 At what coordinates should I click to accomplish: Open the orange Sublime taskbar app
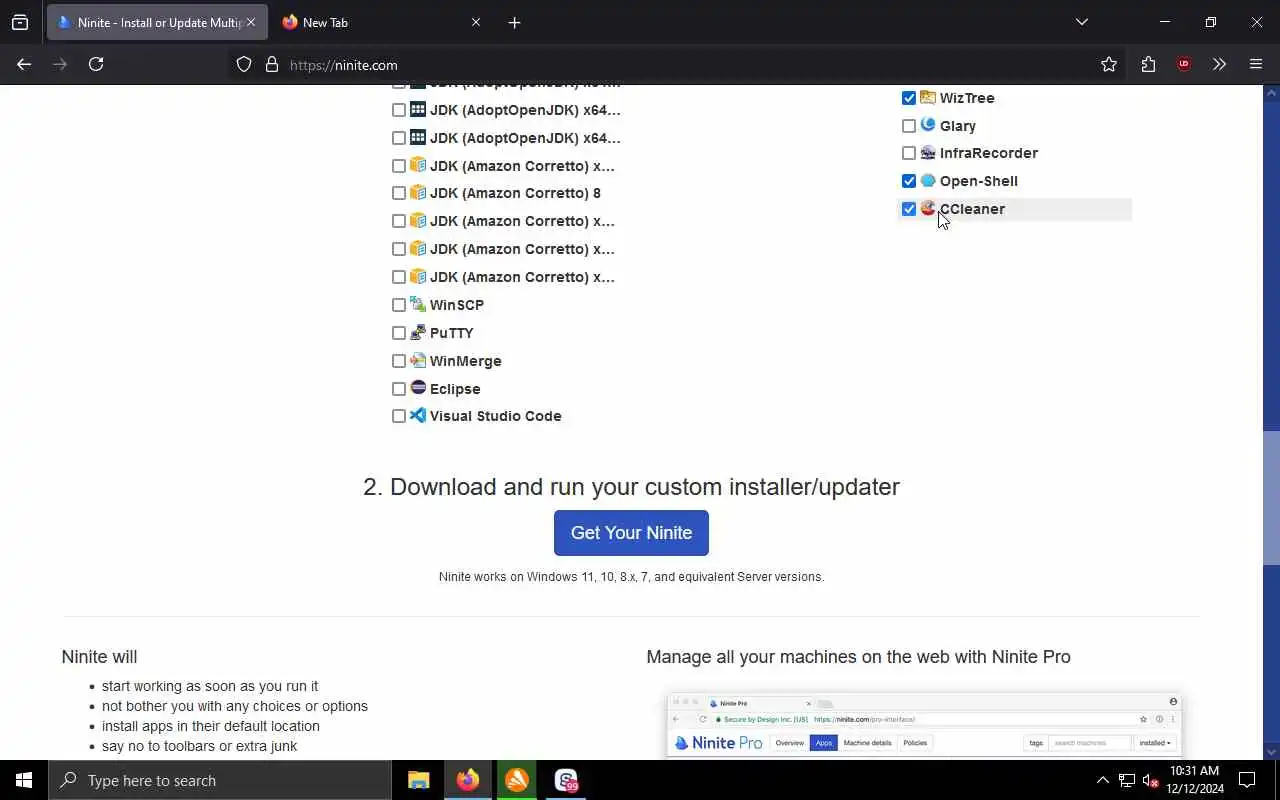tap(517, 780)
